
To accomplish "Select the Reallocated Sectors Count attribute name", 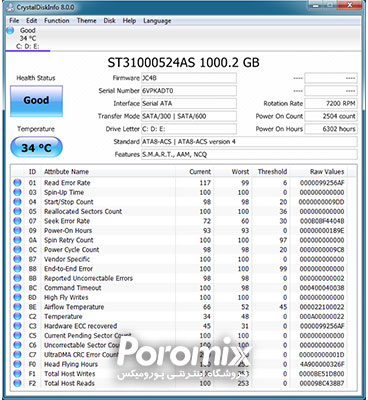I will [x=83, y=211].
